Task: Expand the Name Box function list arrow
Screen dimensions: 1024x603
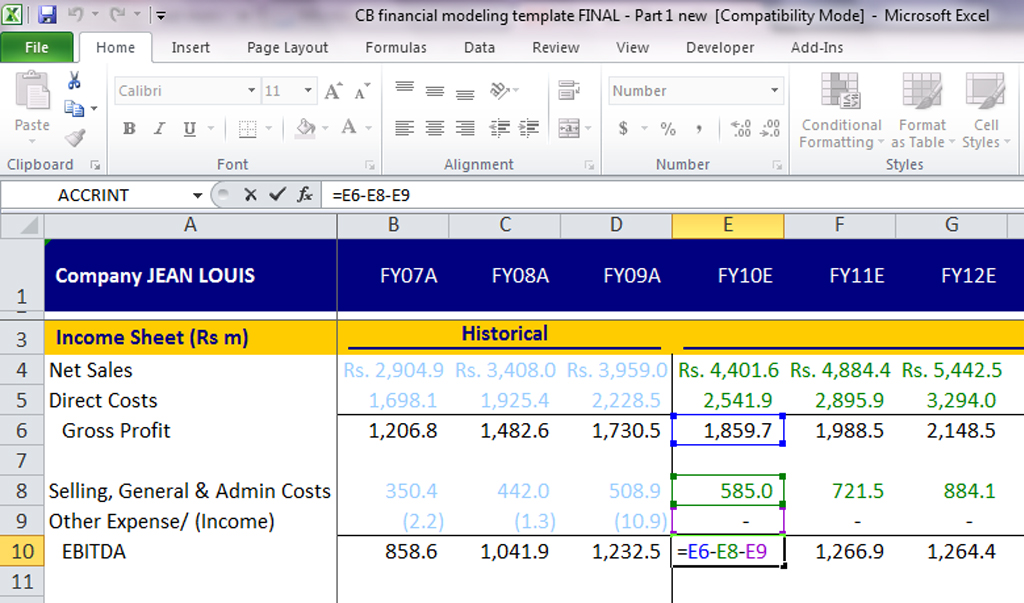Action: [198, 195]
